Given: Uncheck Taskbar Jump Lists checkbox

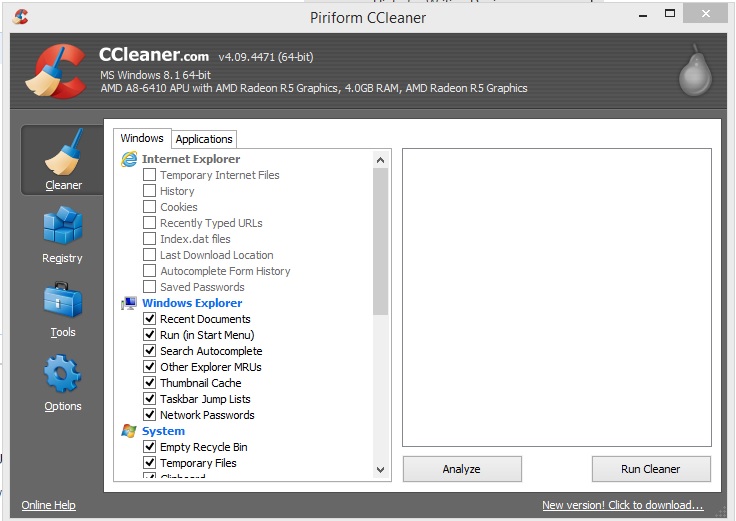Looking at the screenshot, I should pyautogui.click(x=149, y=398).
